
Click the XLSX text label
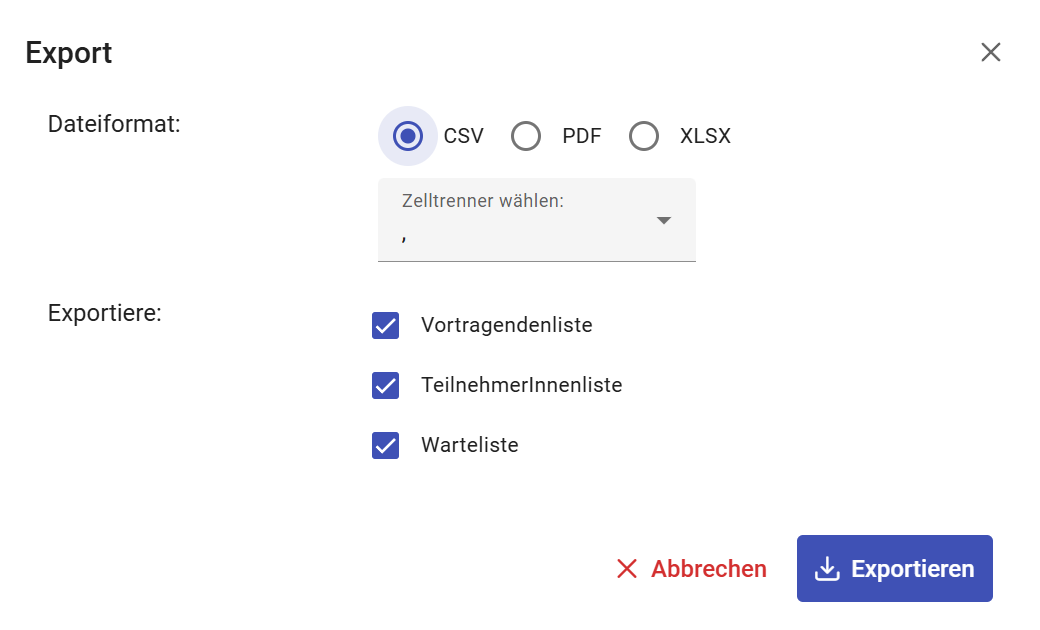(705, 136)
